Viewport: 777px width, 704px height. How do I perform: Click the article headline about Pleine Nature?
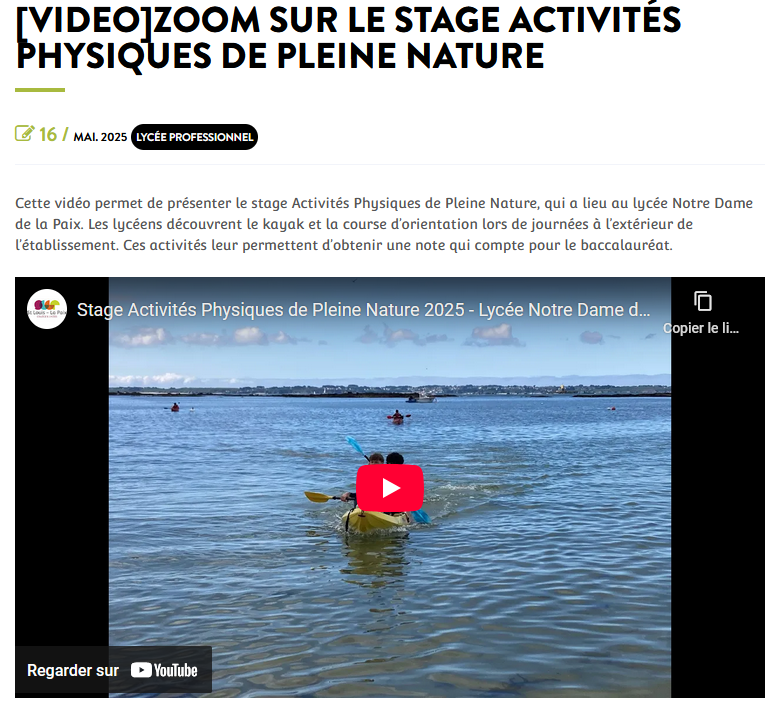[349, 38]
